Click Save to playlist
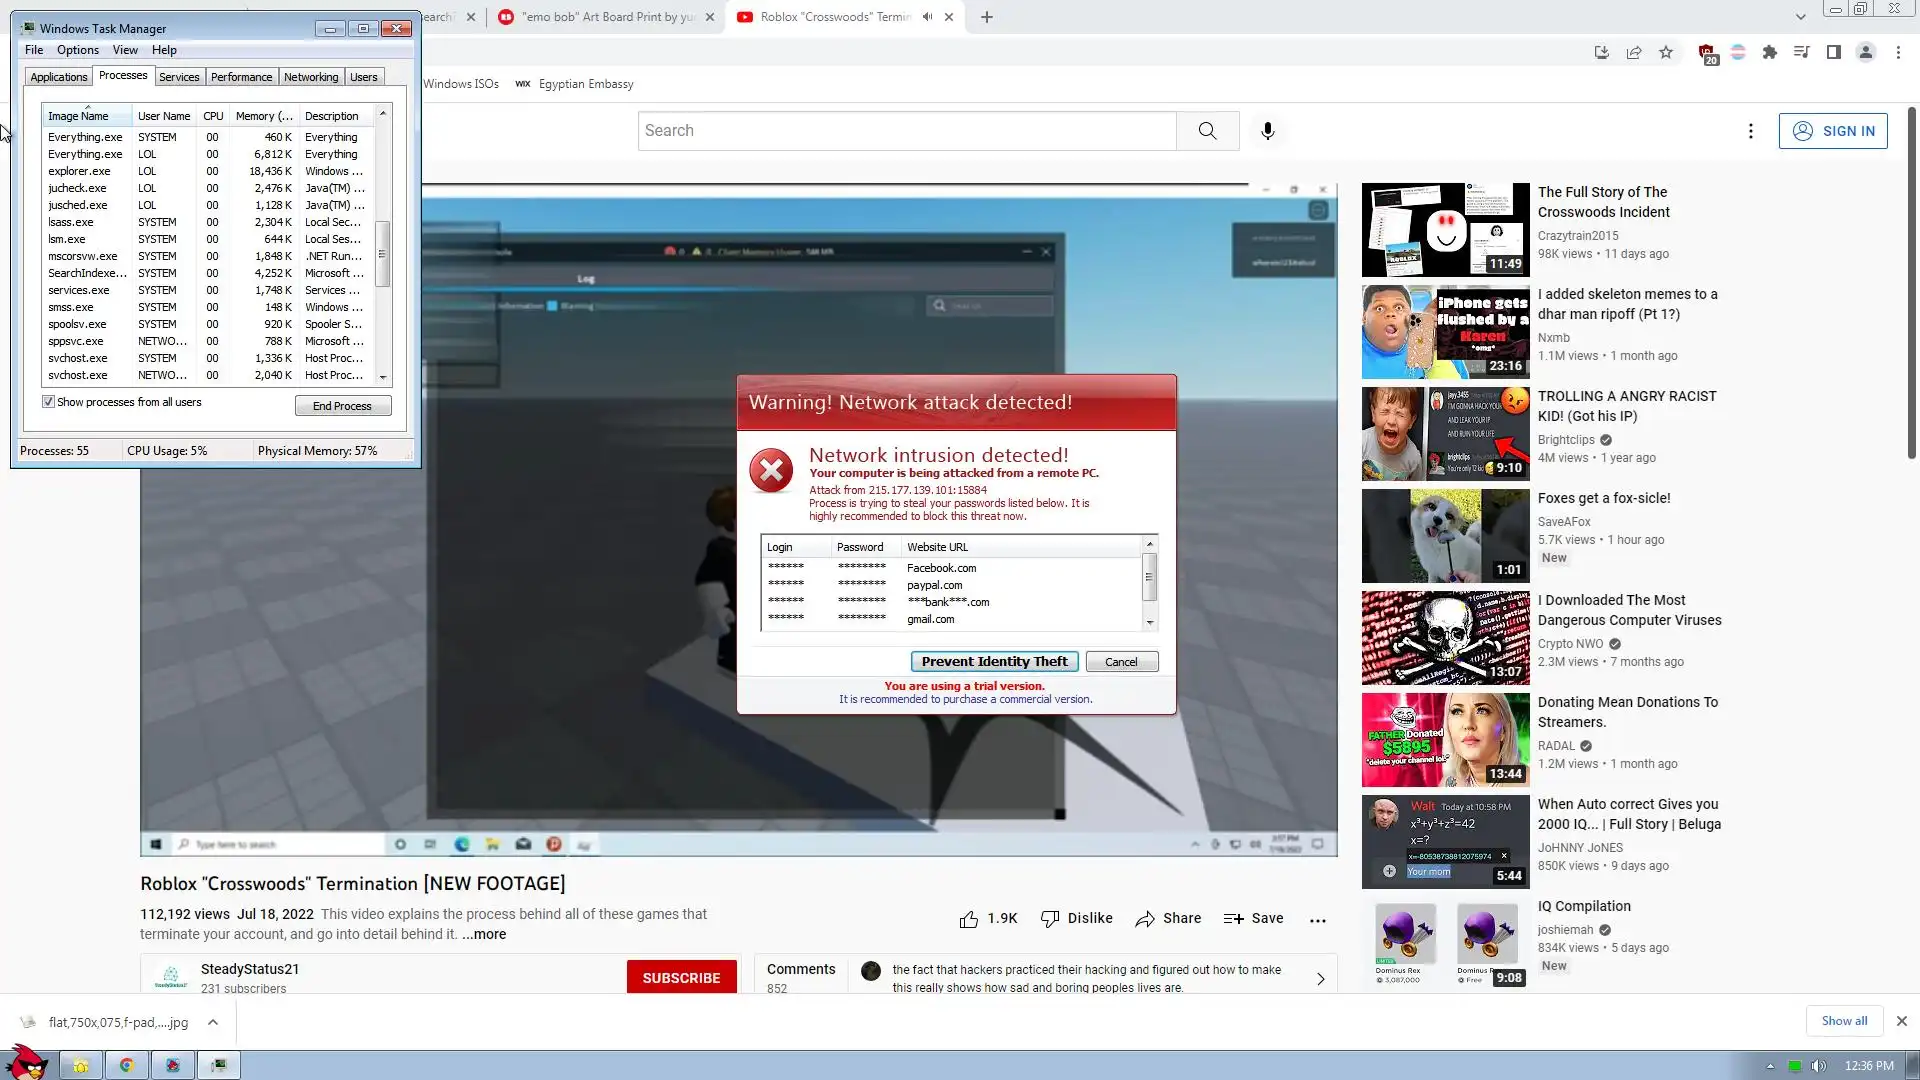Screen dimensions: 1920x1080 pyautogui.click(x=1253, y=919)
